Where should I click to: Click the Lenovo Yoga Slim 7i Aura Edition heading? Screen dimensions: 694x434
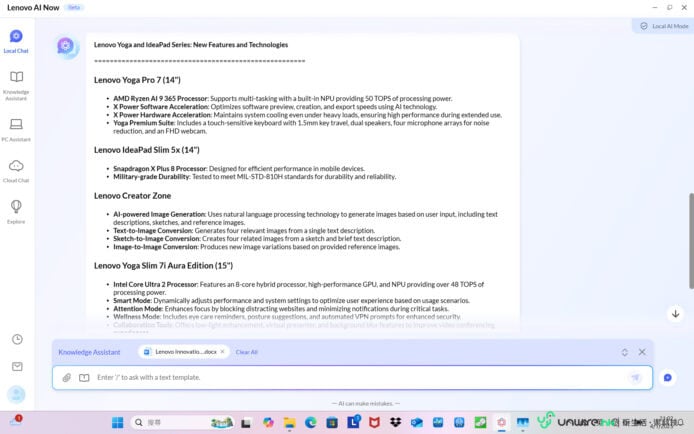[163, 265]
